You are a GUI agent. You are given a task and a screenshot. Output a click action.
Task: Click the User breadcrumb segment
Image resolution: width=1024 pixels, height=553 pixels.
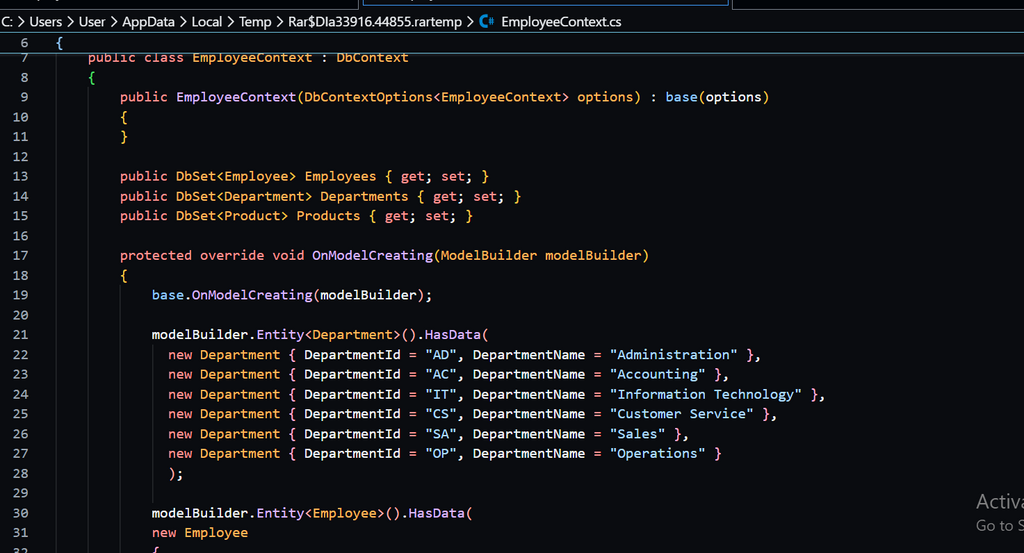click(92, 21)
